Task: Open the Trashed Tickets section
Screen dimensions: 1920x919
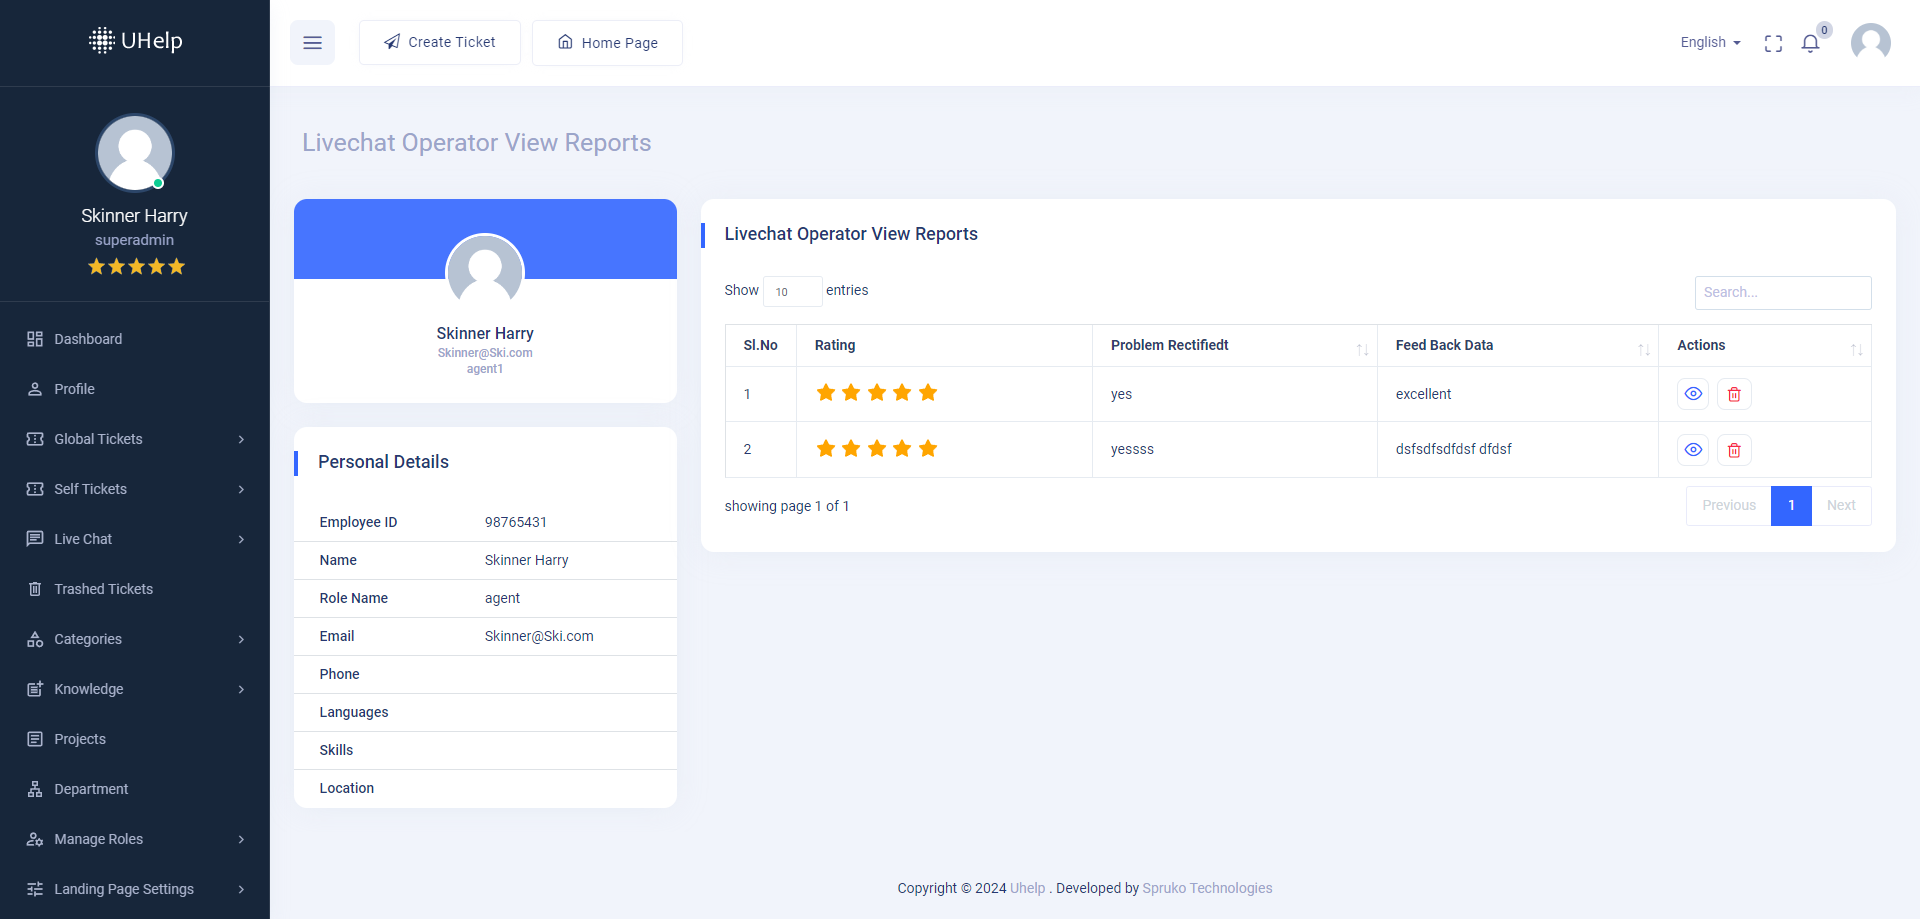Action: (x=103, y=589)
